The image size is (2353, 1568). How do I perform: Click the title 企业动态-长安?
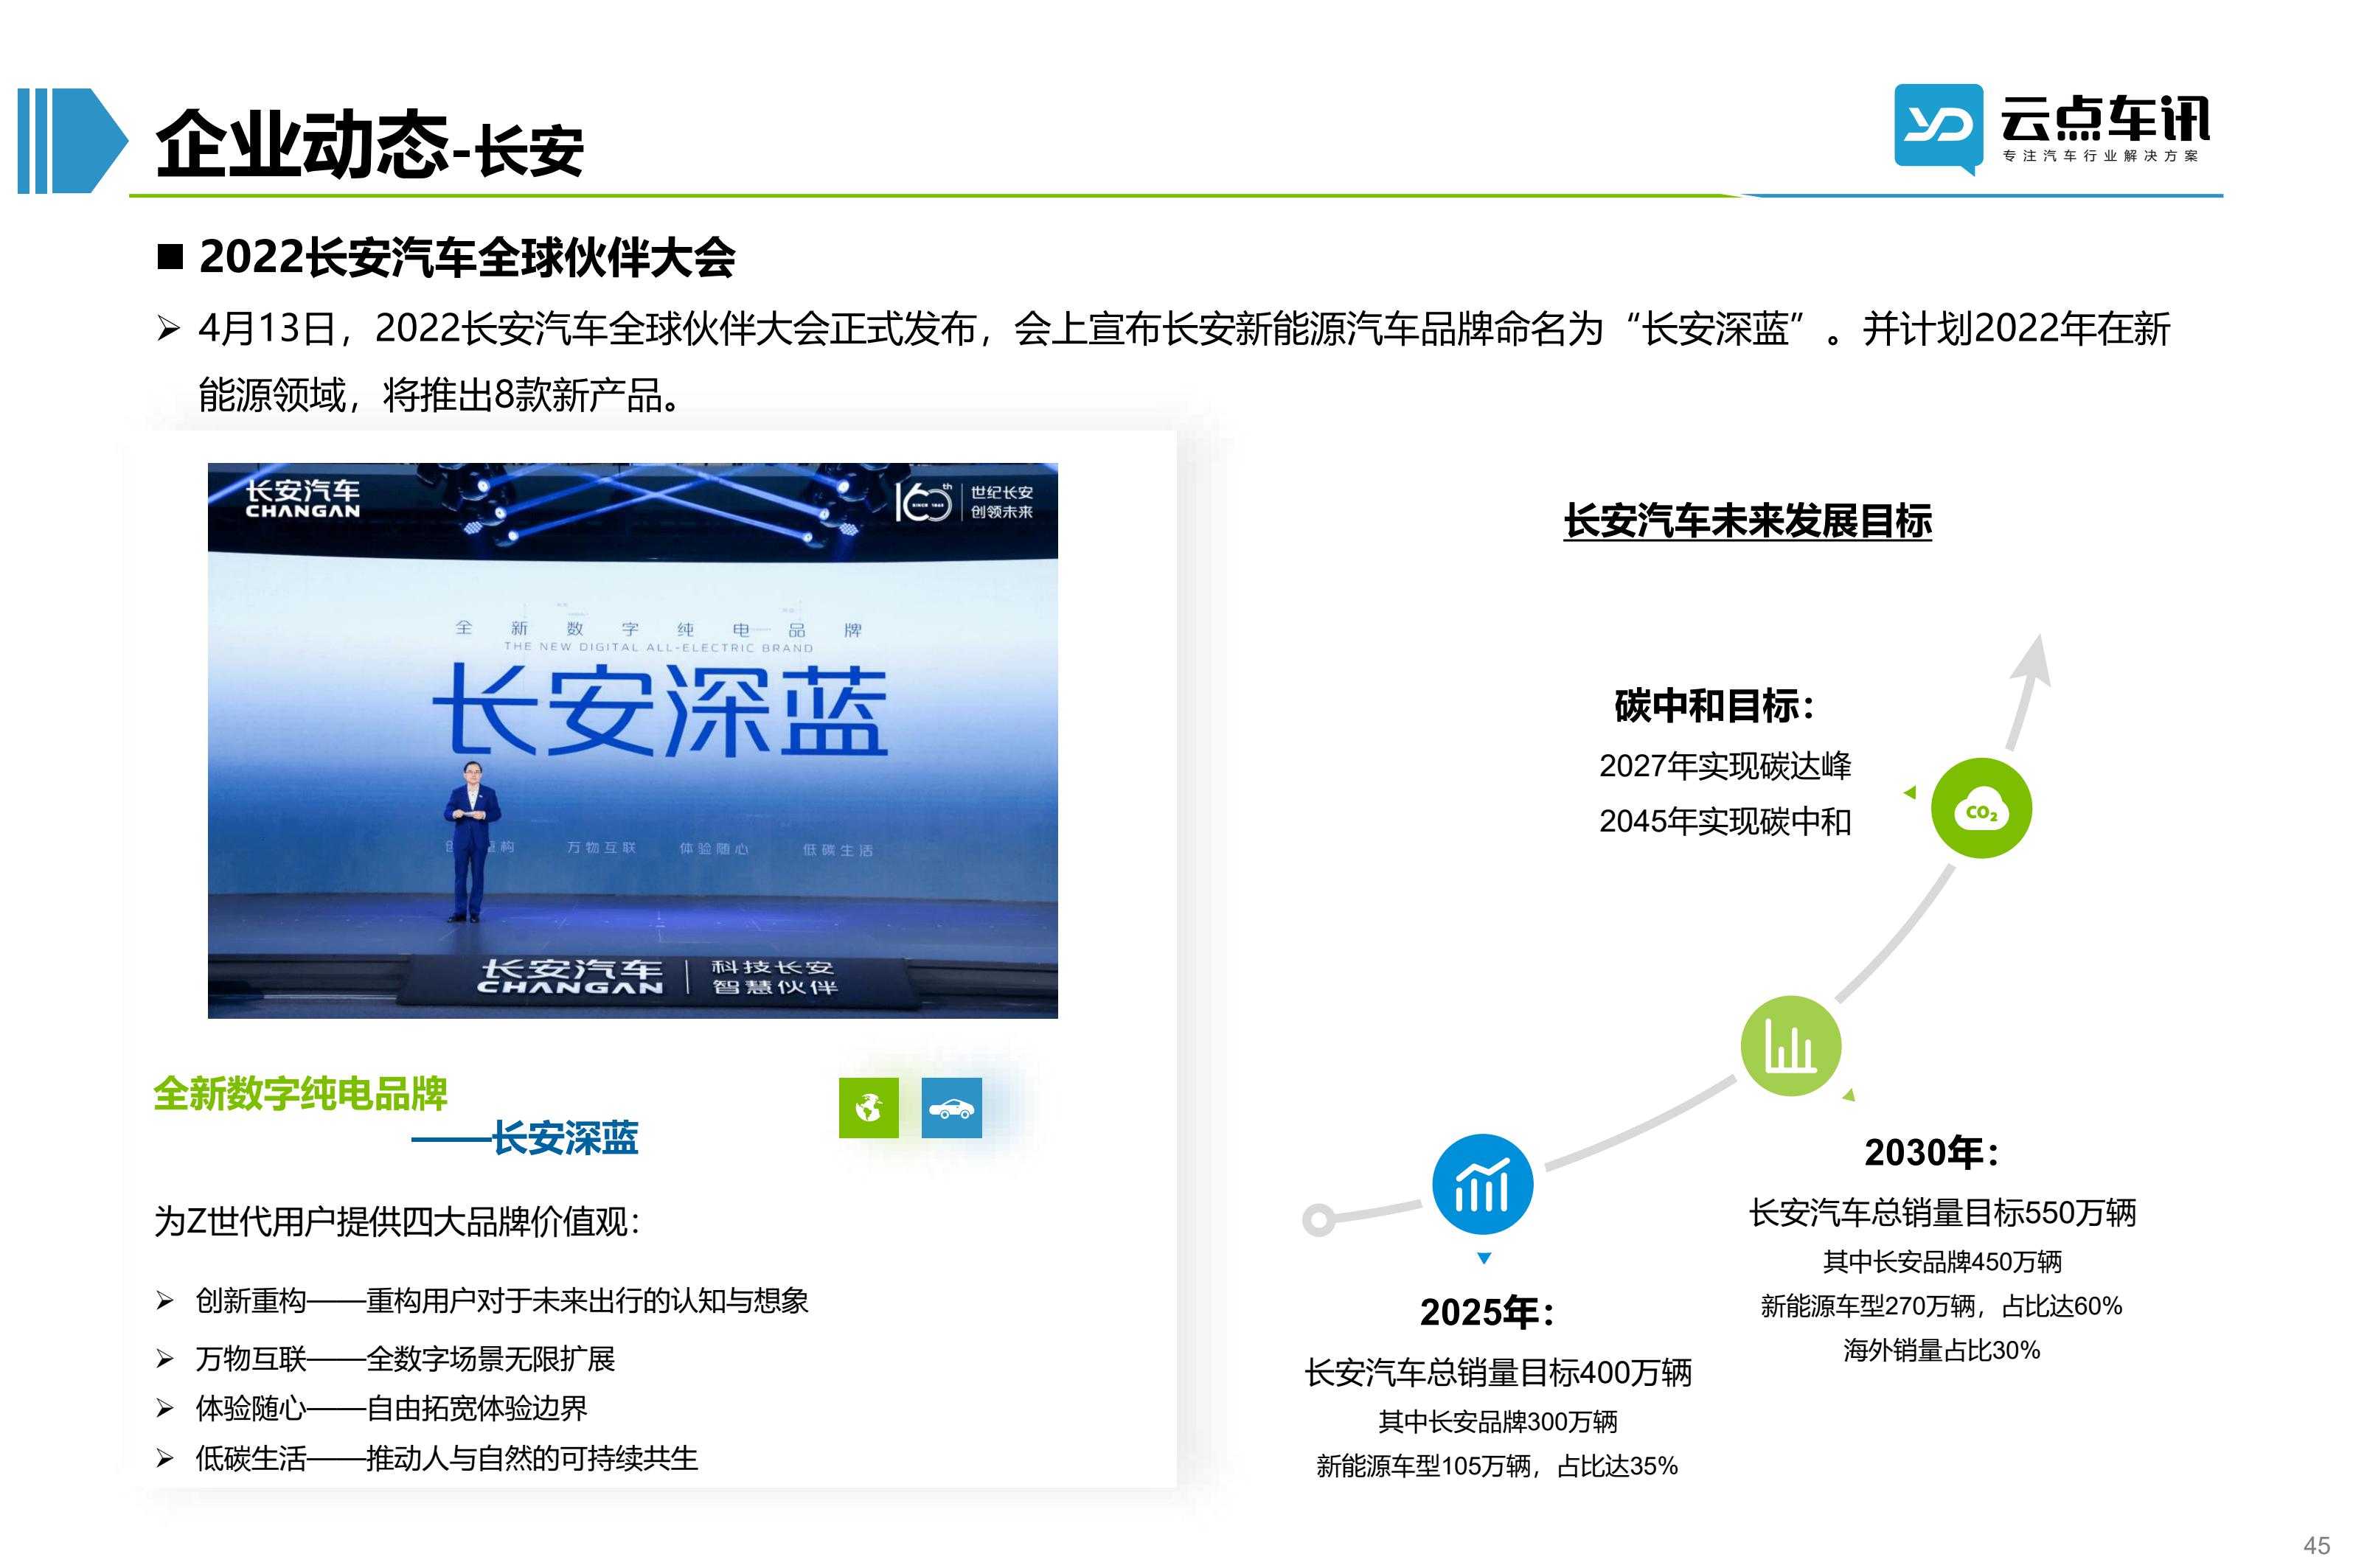tap(369, 145)
